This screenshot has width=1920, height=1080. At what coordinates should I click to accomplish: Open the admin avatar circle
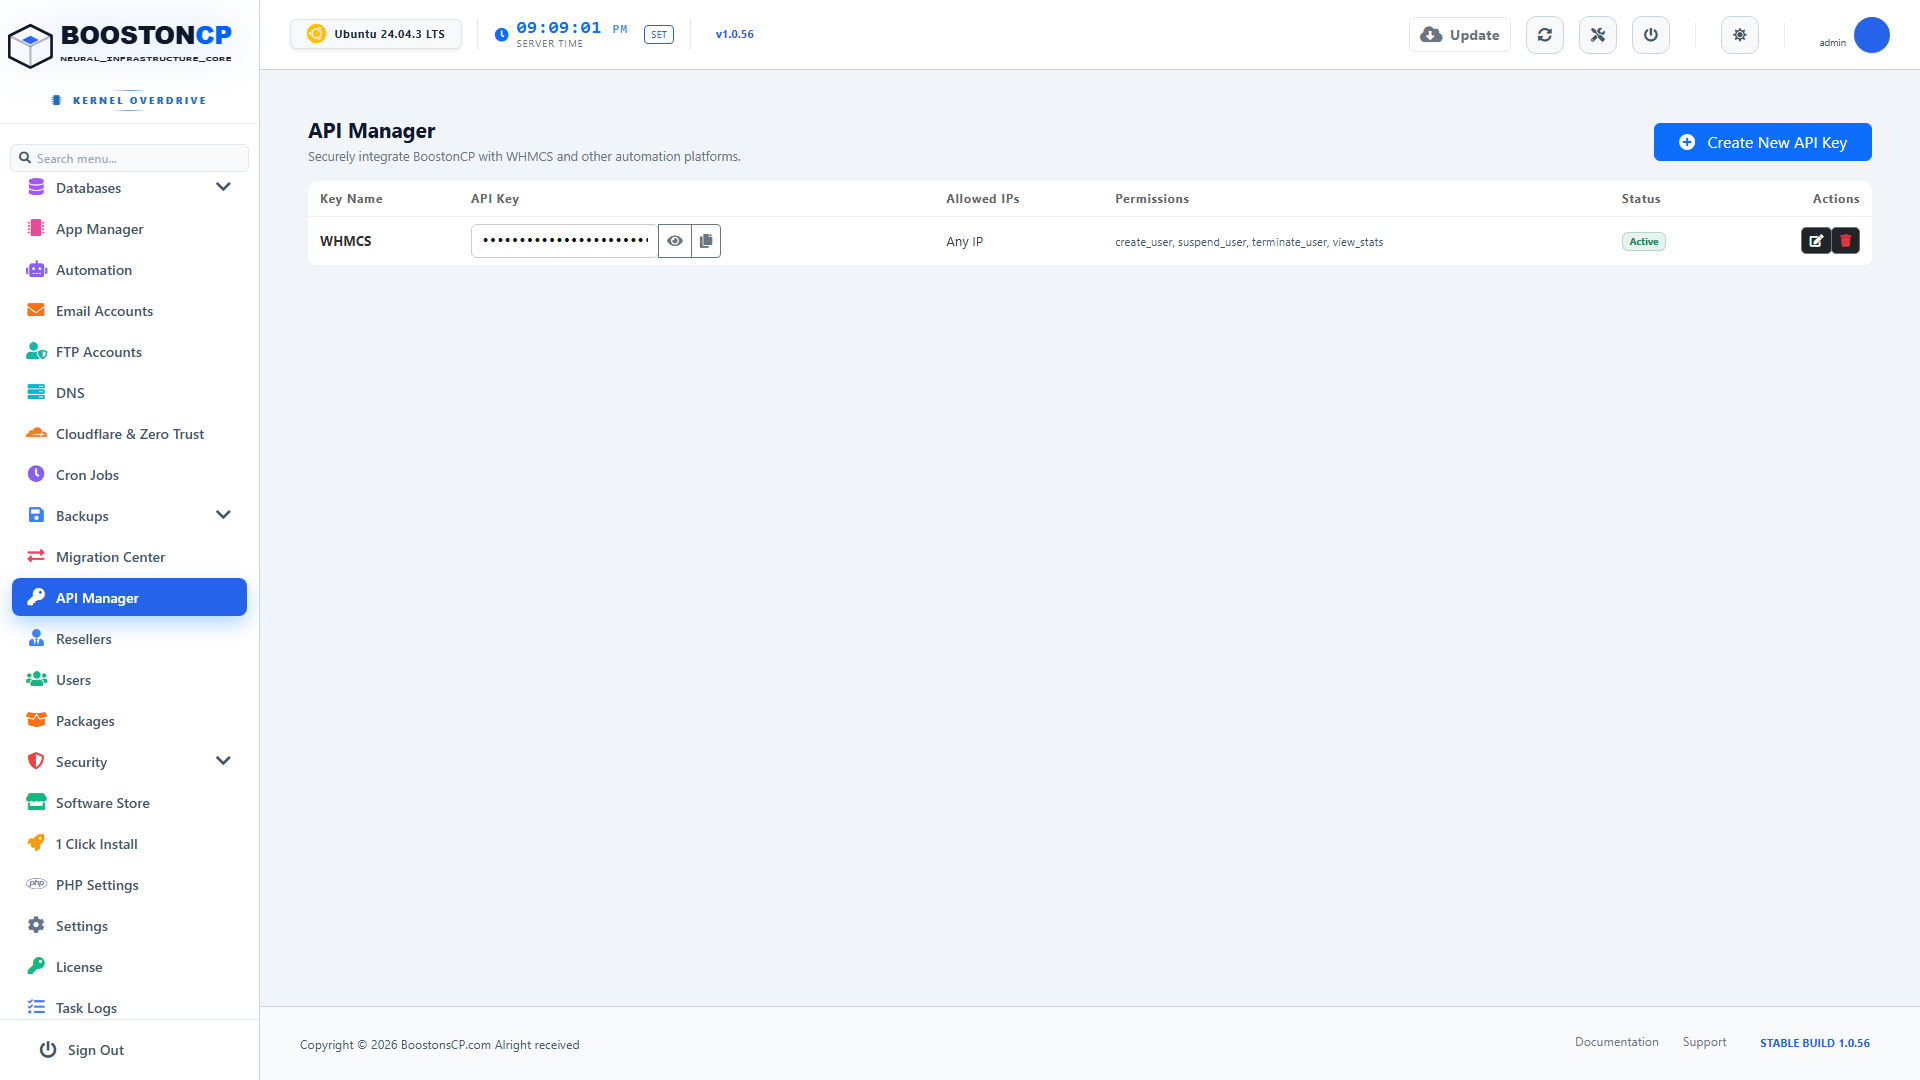1872,35
